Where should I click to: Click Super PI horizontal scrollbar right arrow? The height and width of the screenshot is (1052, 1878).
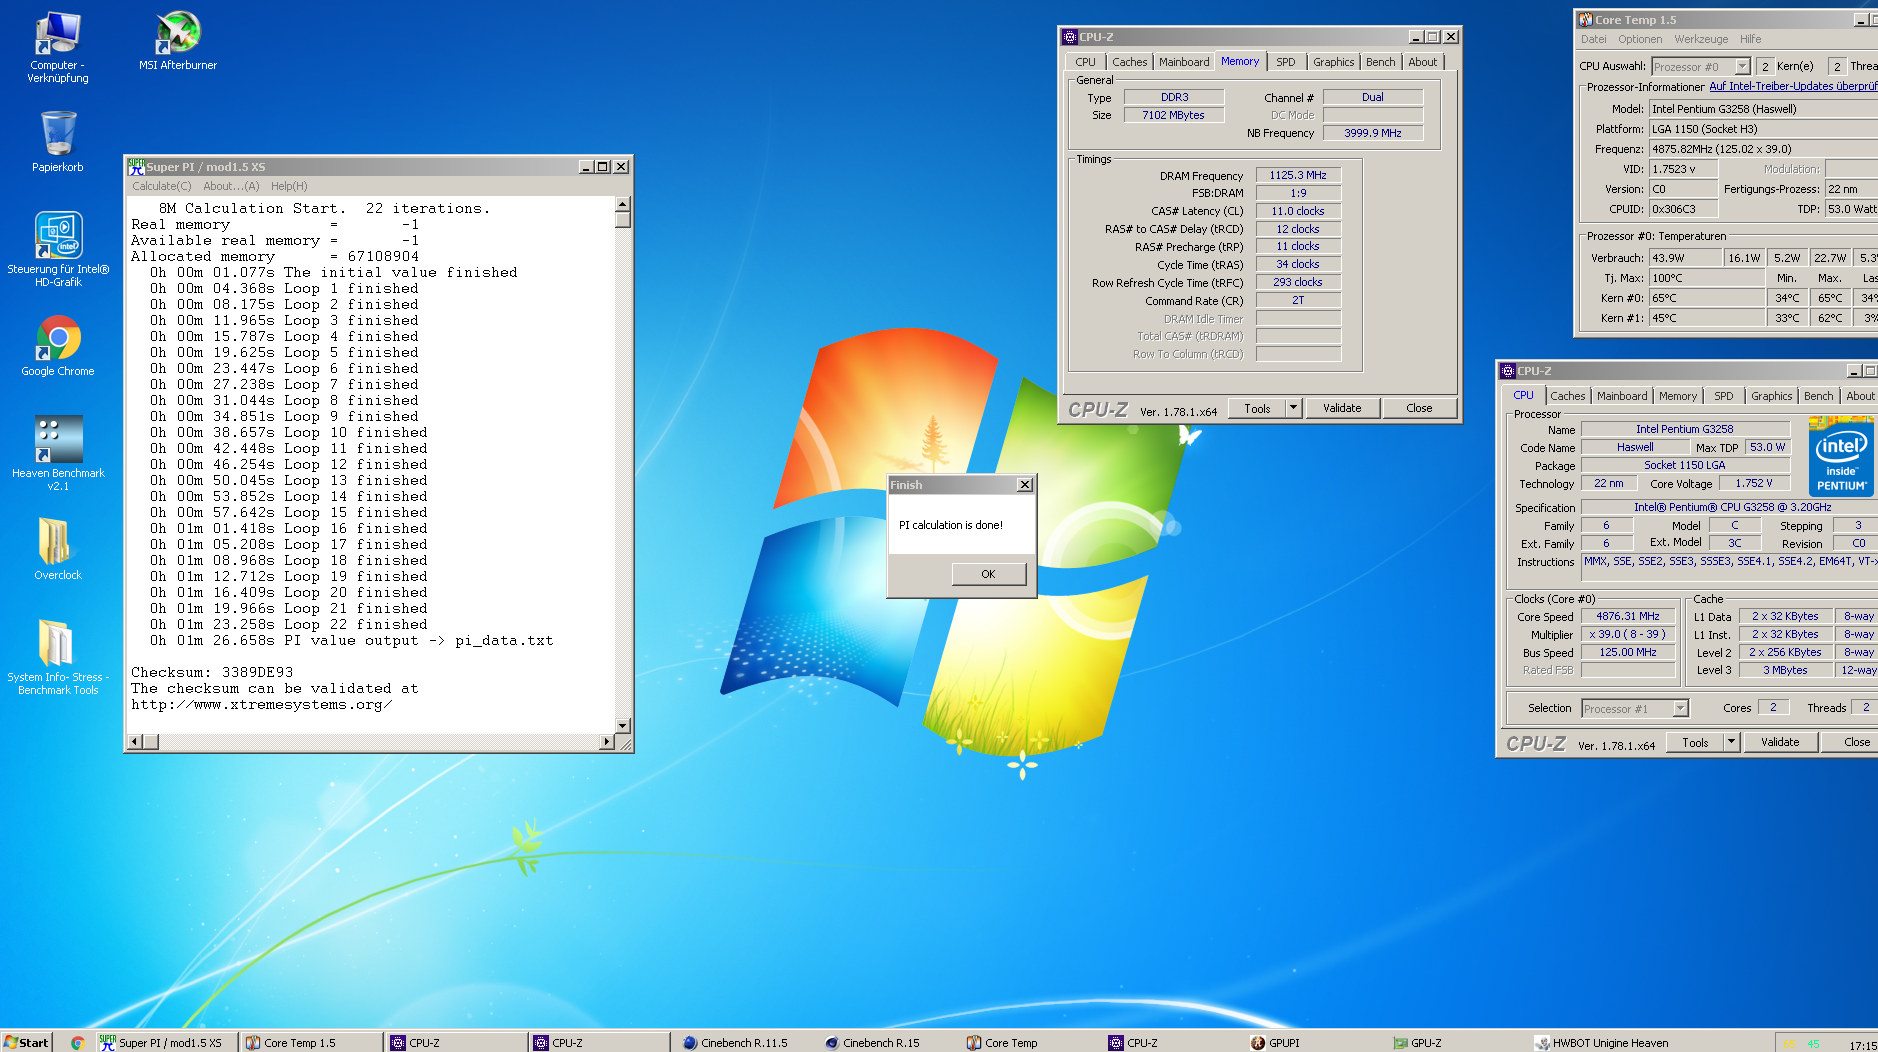[606, 742]
